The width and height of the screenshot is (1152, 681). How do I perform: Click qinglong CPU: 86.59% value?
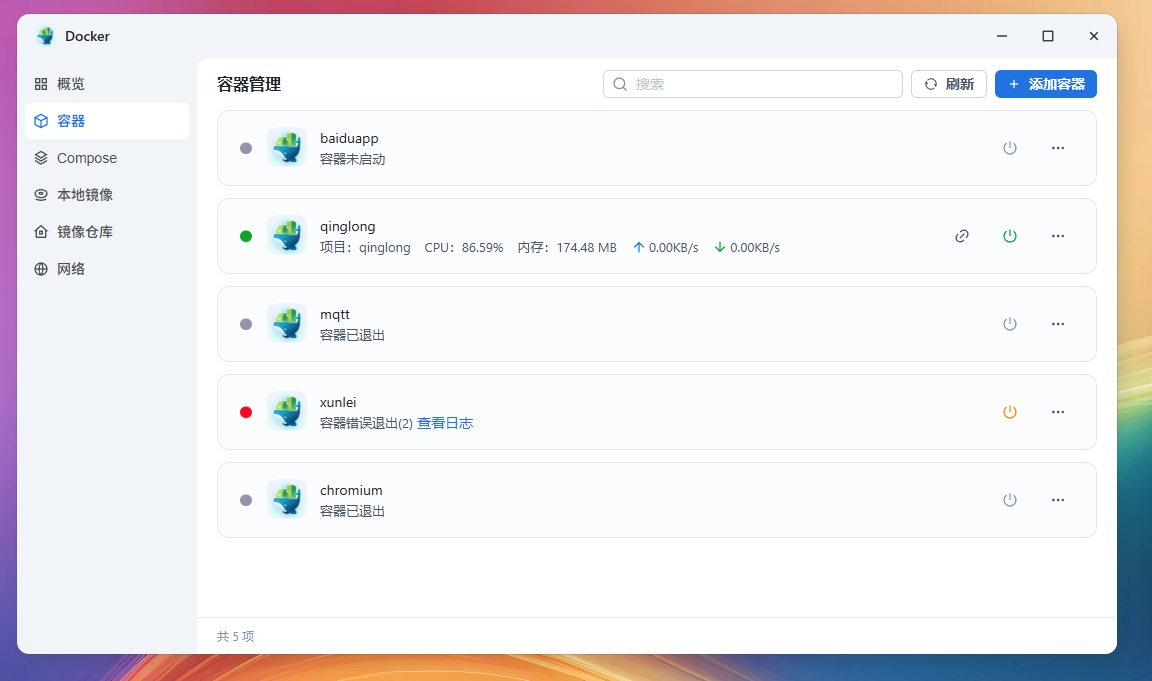(x=464, y=248)
